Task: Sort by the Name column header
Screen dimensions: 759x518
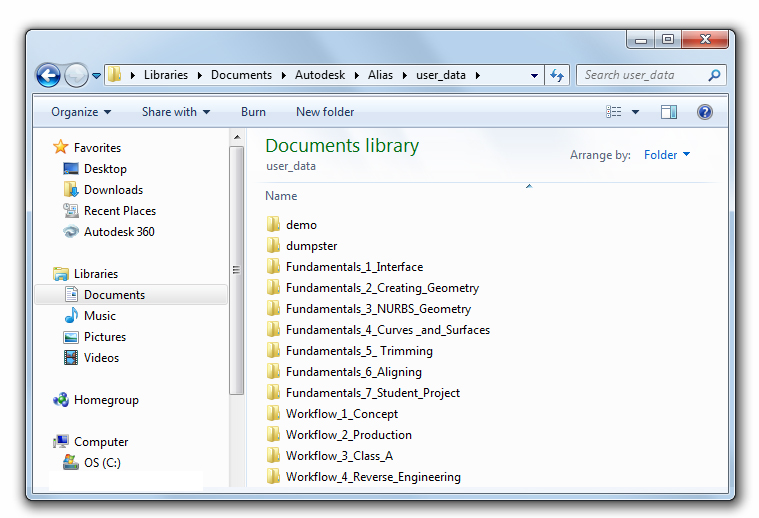Action: coord(282,196)
